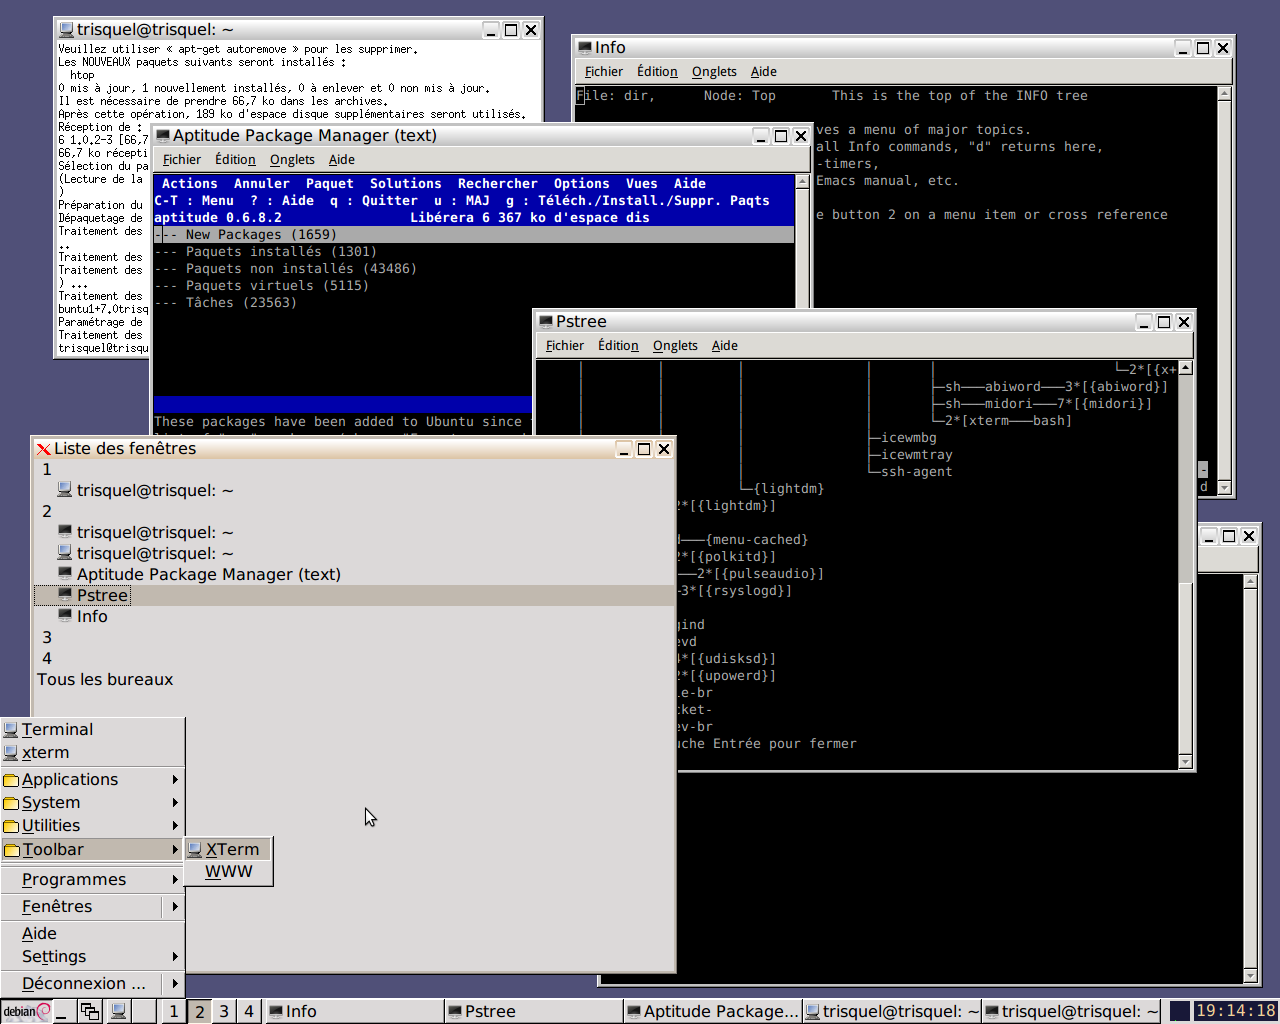1280x1024 pixels.
Task: Switch to workspace 1 in taskbar
Action: (x=174, y=1011)
